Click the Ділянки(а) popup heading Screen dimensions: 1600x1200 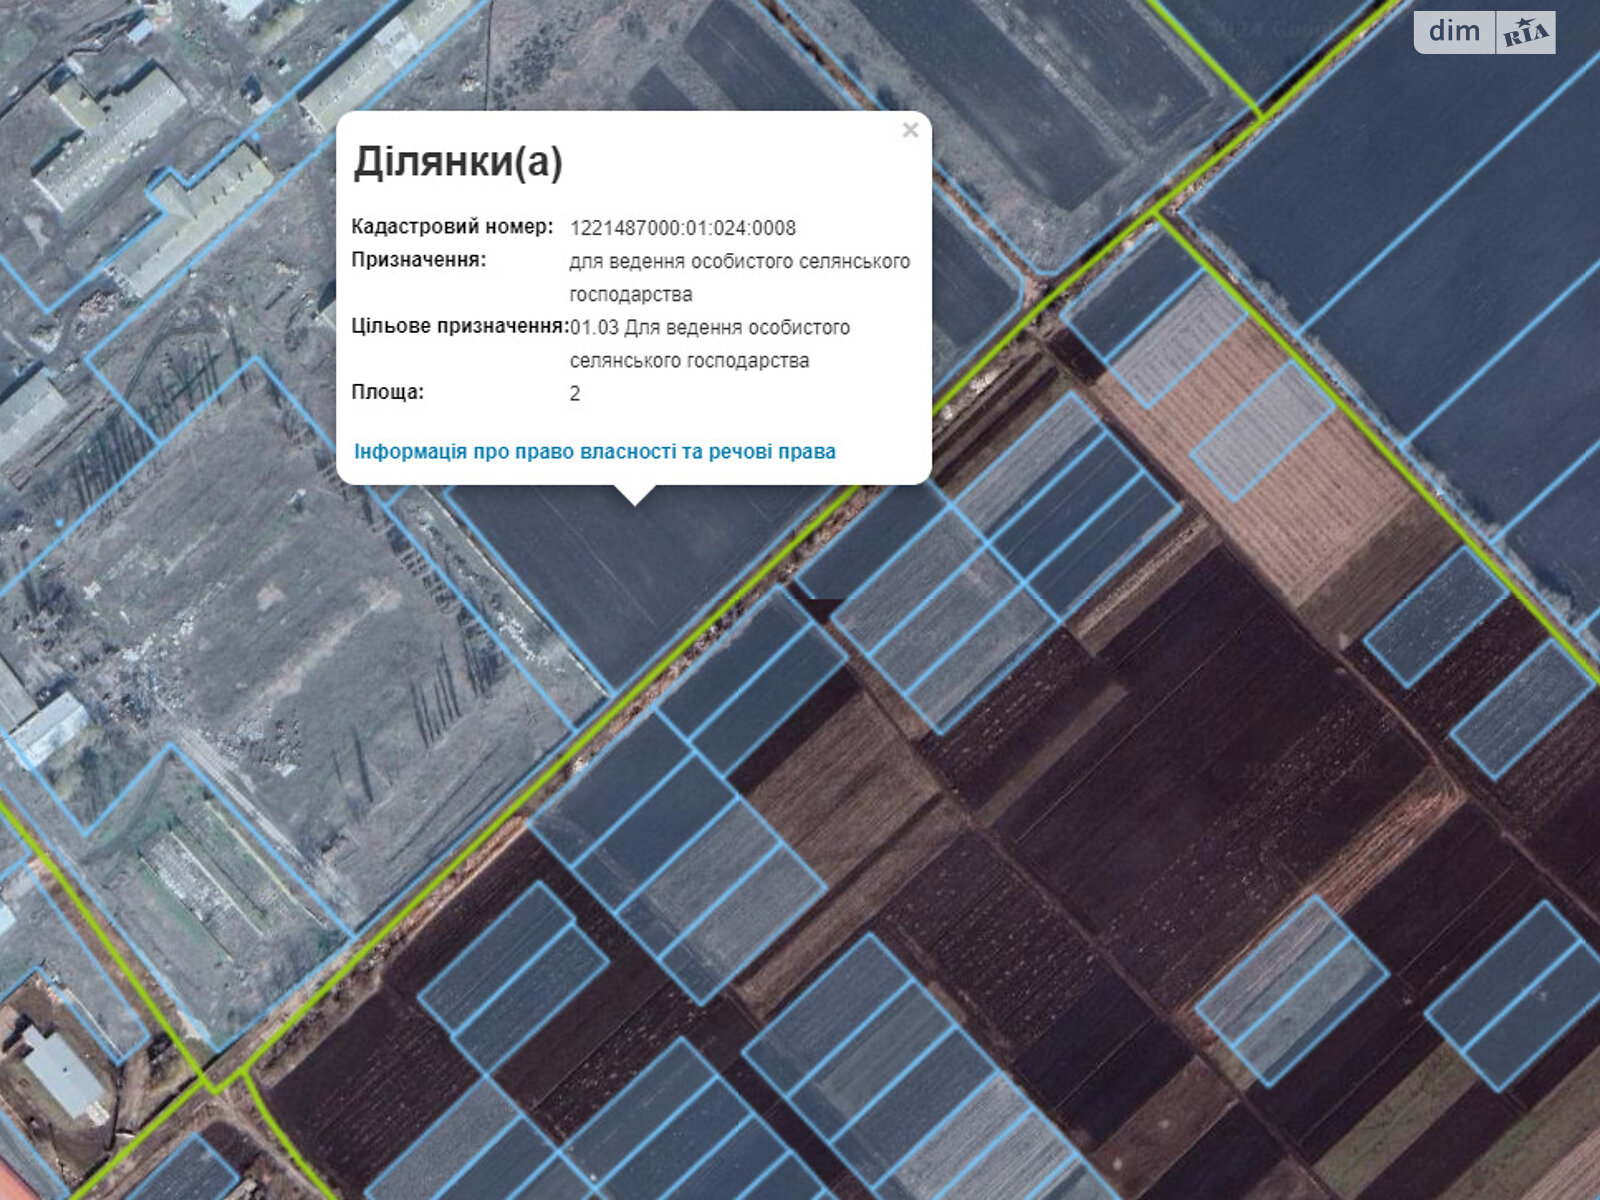[x=459, y=162]
